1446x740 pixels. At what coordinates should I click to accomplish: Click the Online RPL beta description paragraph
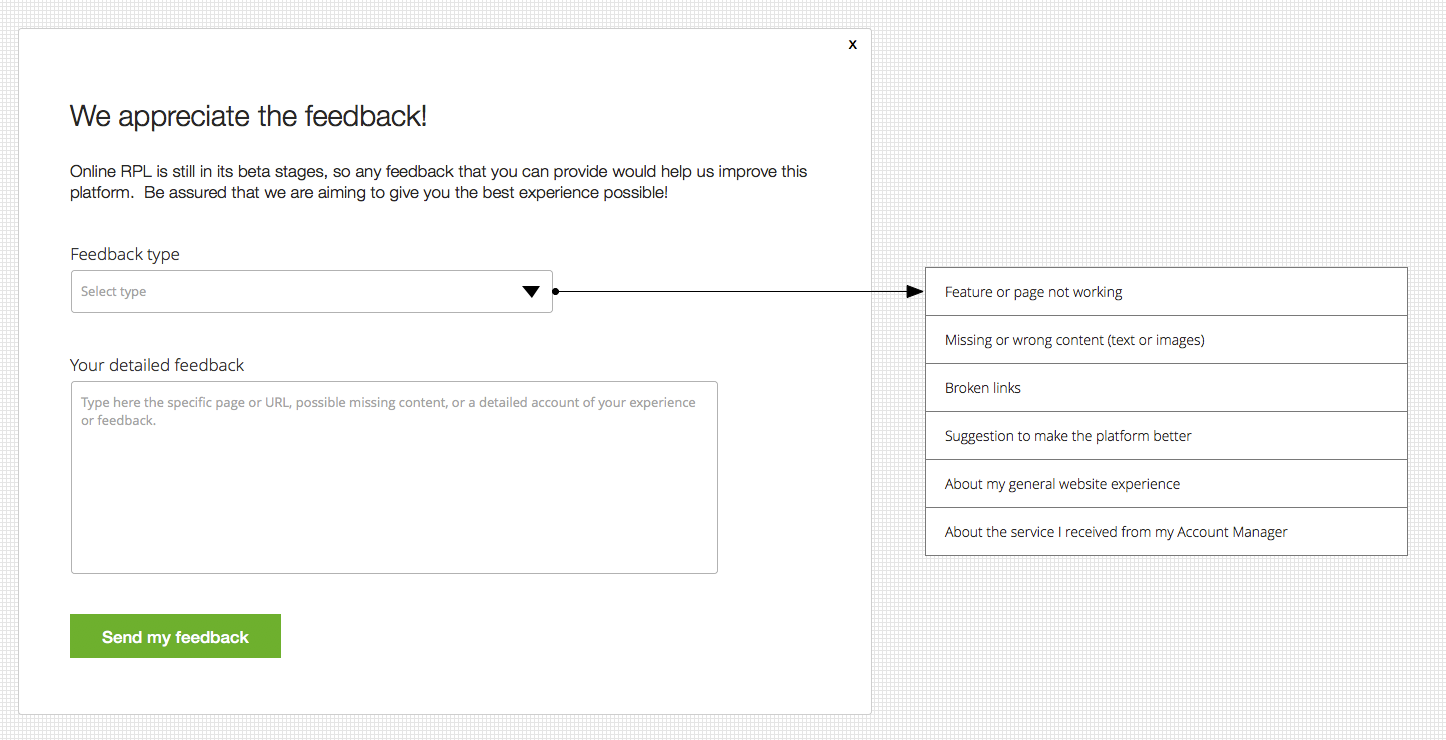click(x=438, y=181)
